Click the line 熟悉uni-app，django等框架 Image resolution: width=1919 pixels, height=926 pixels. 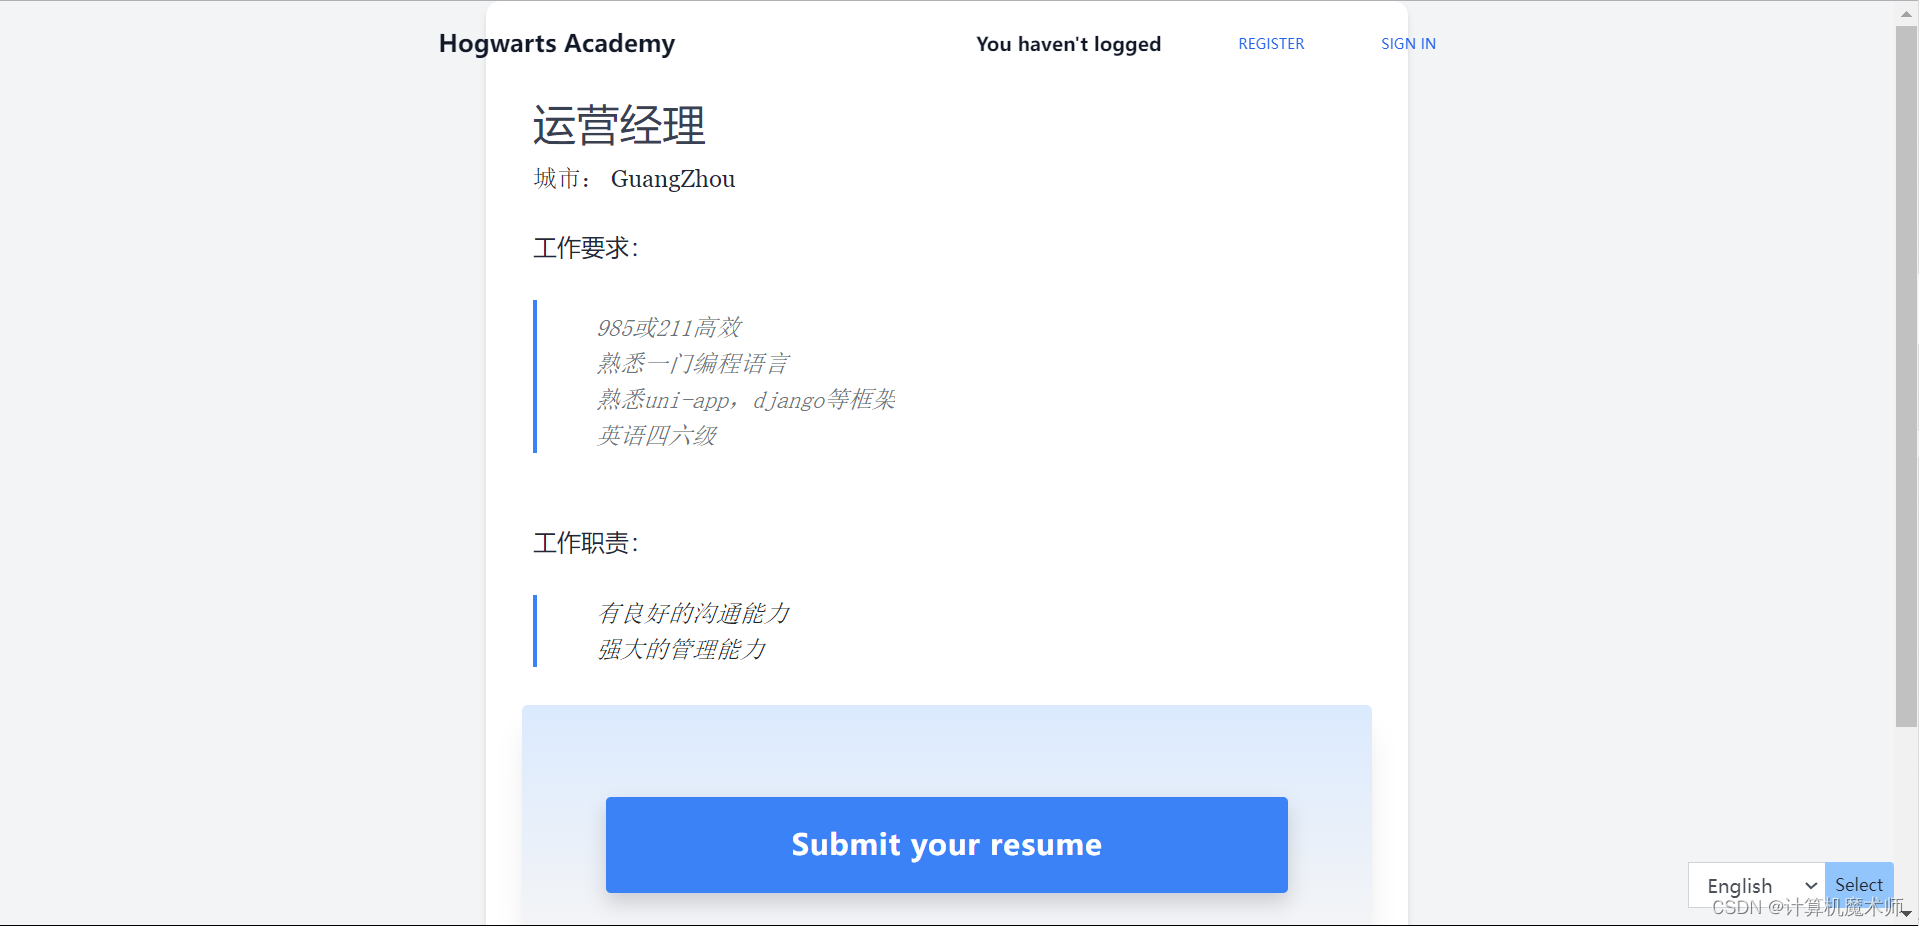[x=746, y=399]
